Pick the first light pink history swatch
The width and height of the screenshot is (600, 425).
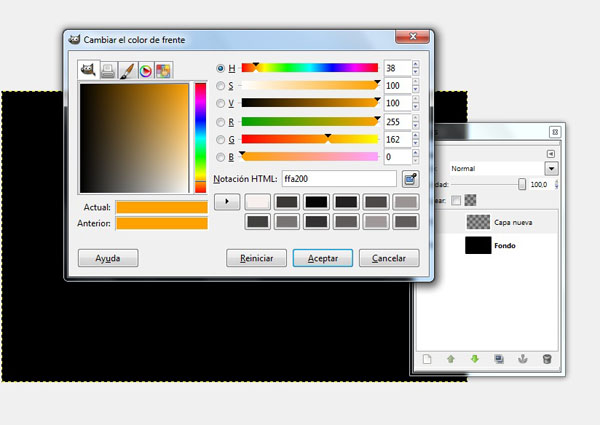pyautogui.click(x=258, y=202)
